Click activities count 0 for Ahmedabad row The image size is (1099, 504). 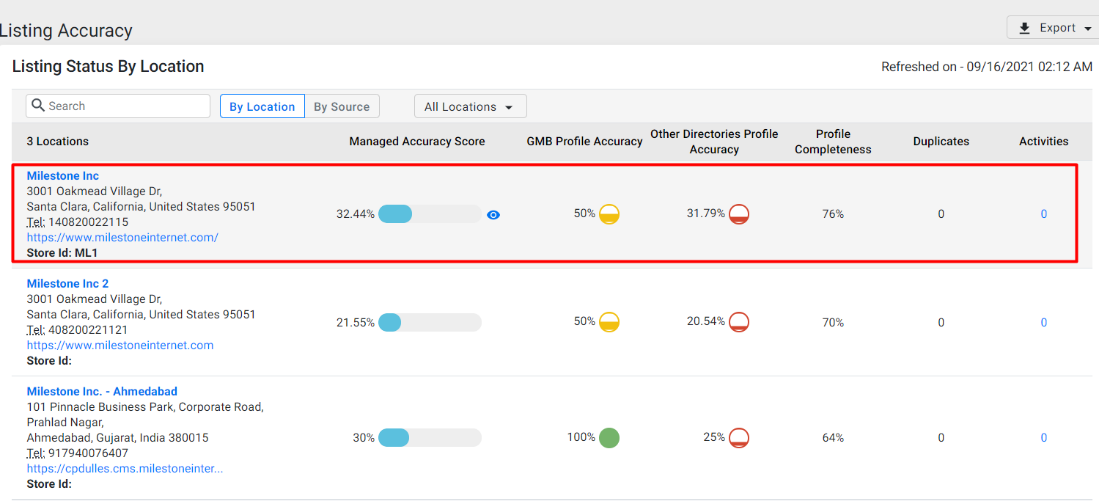(x=1044, y=438)
